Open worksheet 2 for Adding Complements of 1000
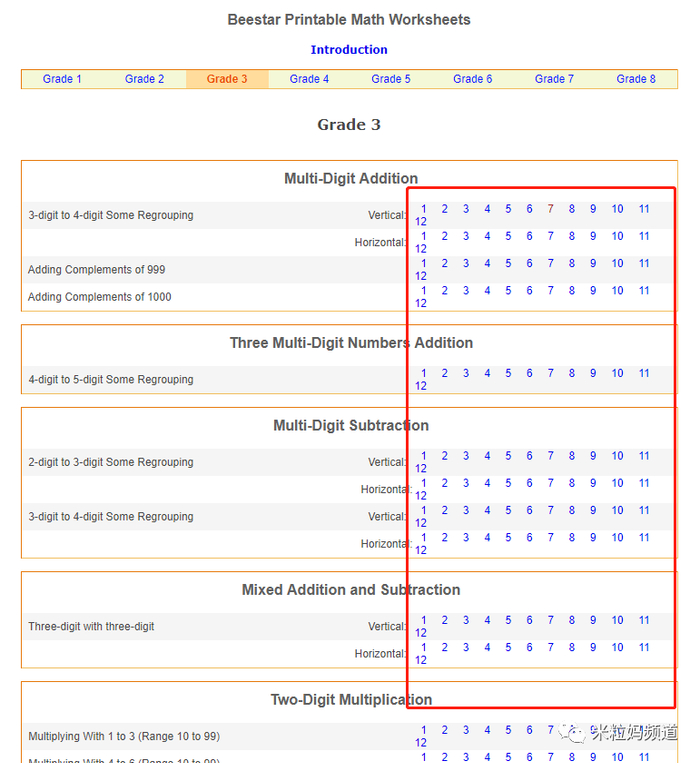This screenshot has width=700, height=763. pos(445,291)
